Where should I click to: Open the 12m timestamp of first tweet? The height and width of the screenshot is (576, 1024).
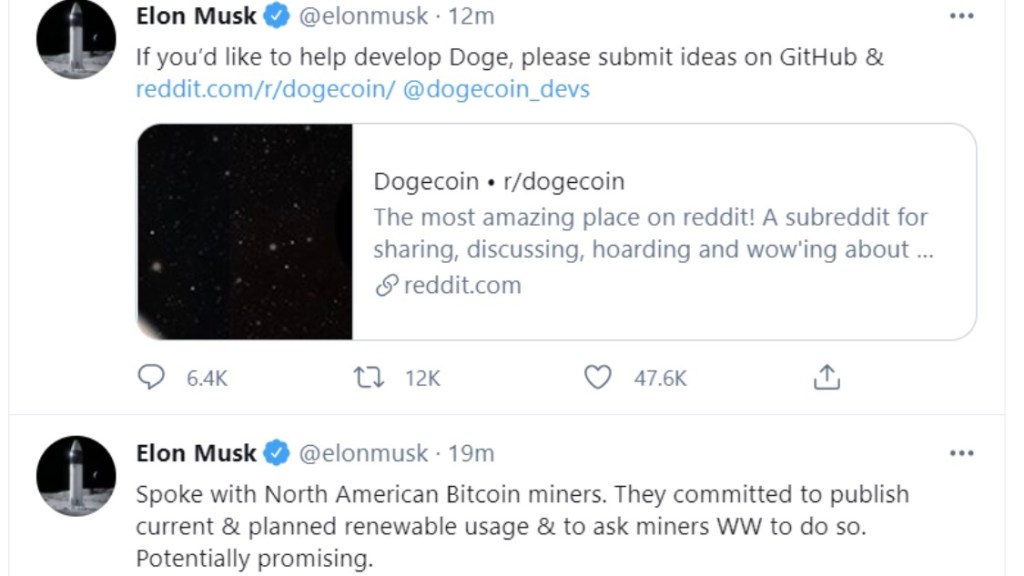[470, 17]
